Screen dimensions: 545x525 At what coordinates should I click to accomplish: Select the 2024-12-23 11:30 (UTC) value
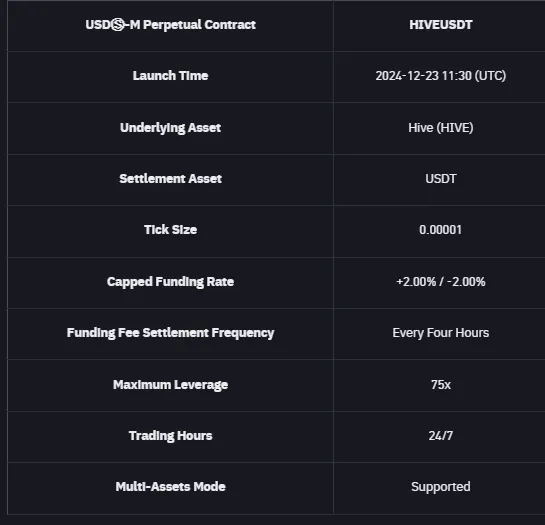[x=440, y=75]
